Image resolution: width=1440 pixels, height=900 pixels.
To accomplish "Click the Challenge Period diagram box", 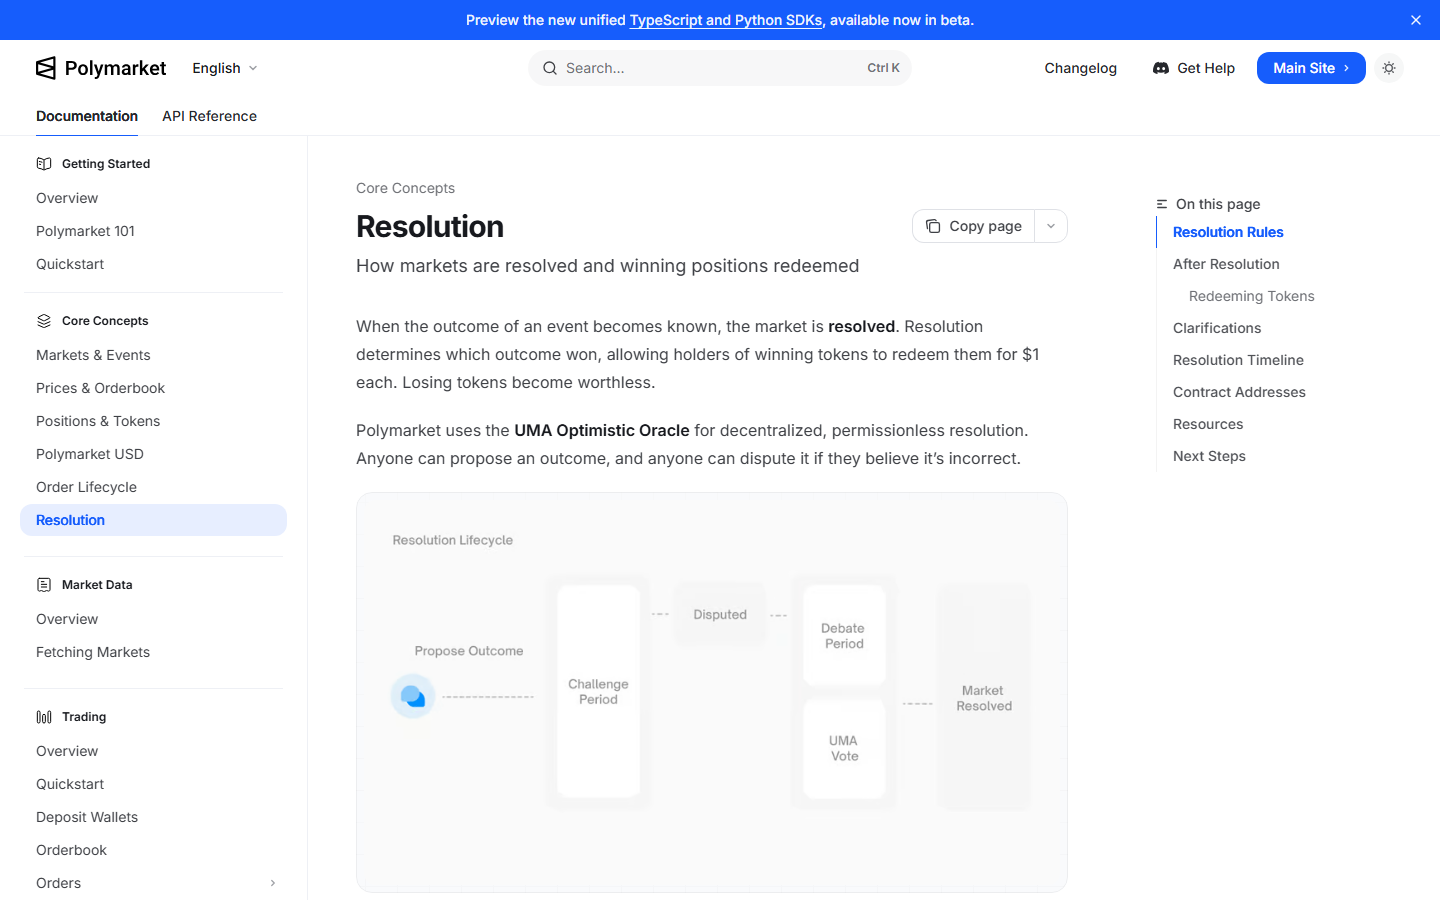I will [598, 691].
